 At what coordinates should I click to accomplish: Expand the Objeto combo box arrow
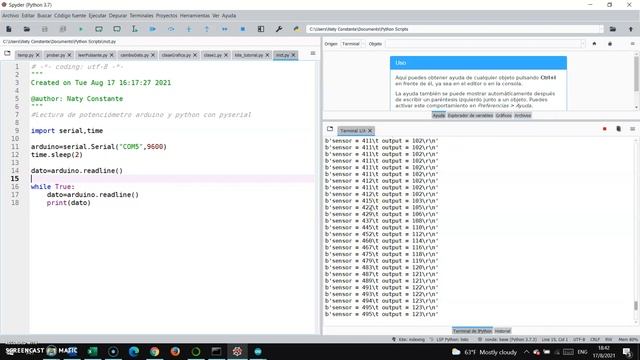point(582,44)
